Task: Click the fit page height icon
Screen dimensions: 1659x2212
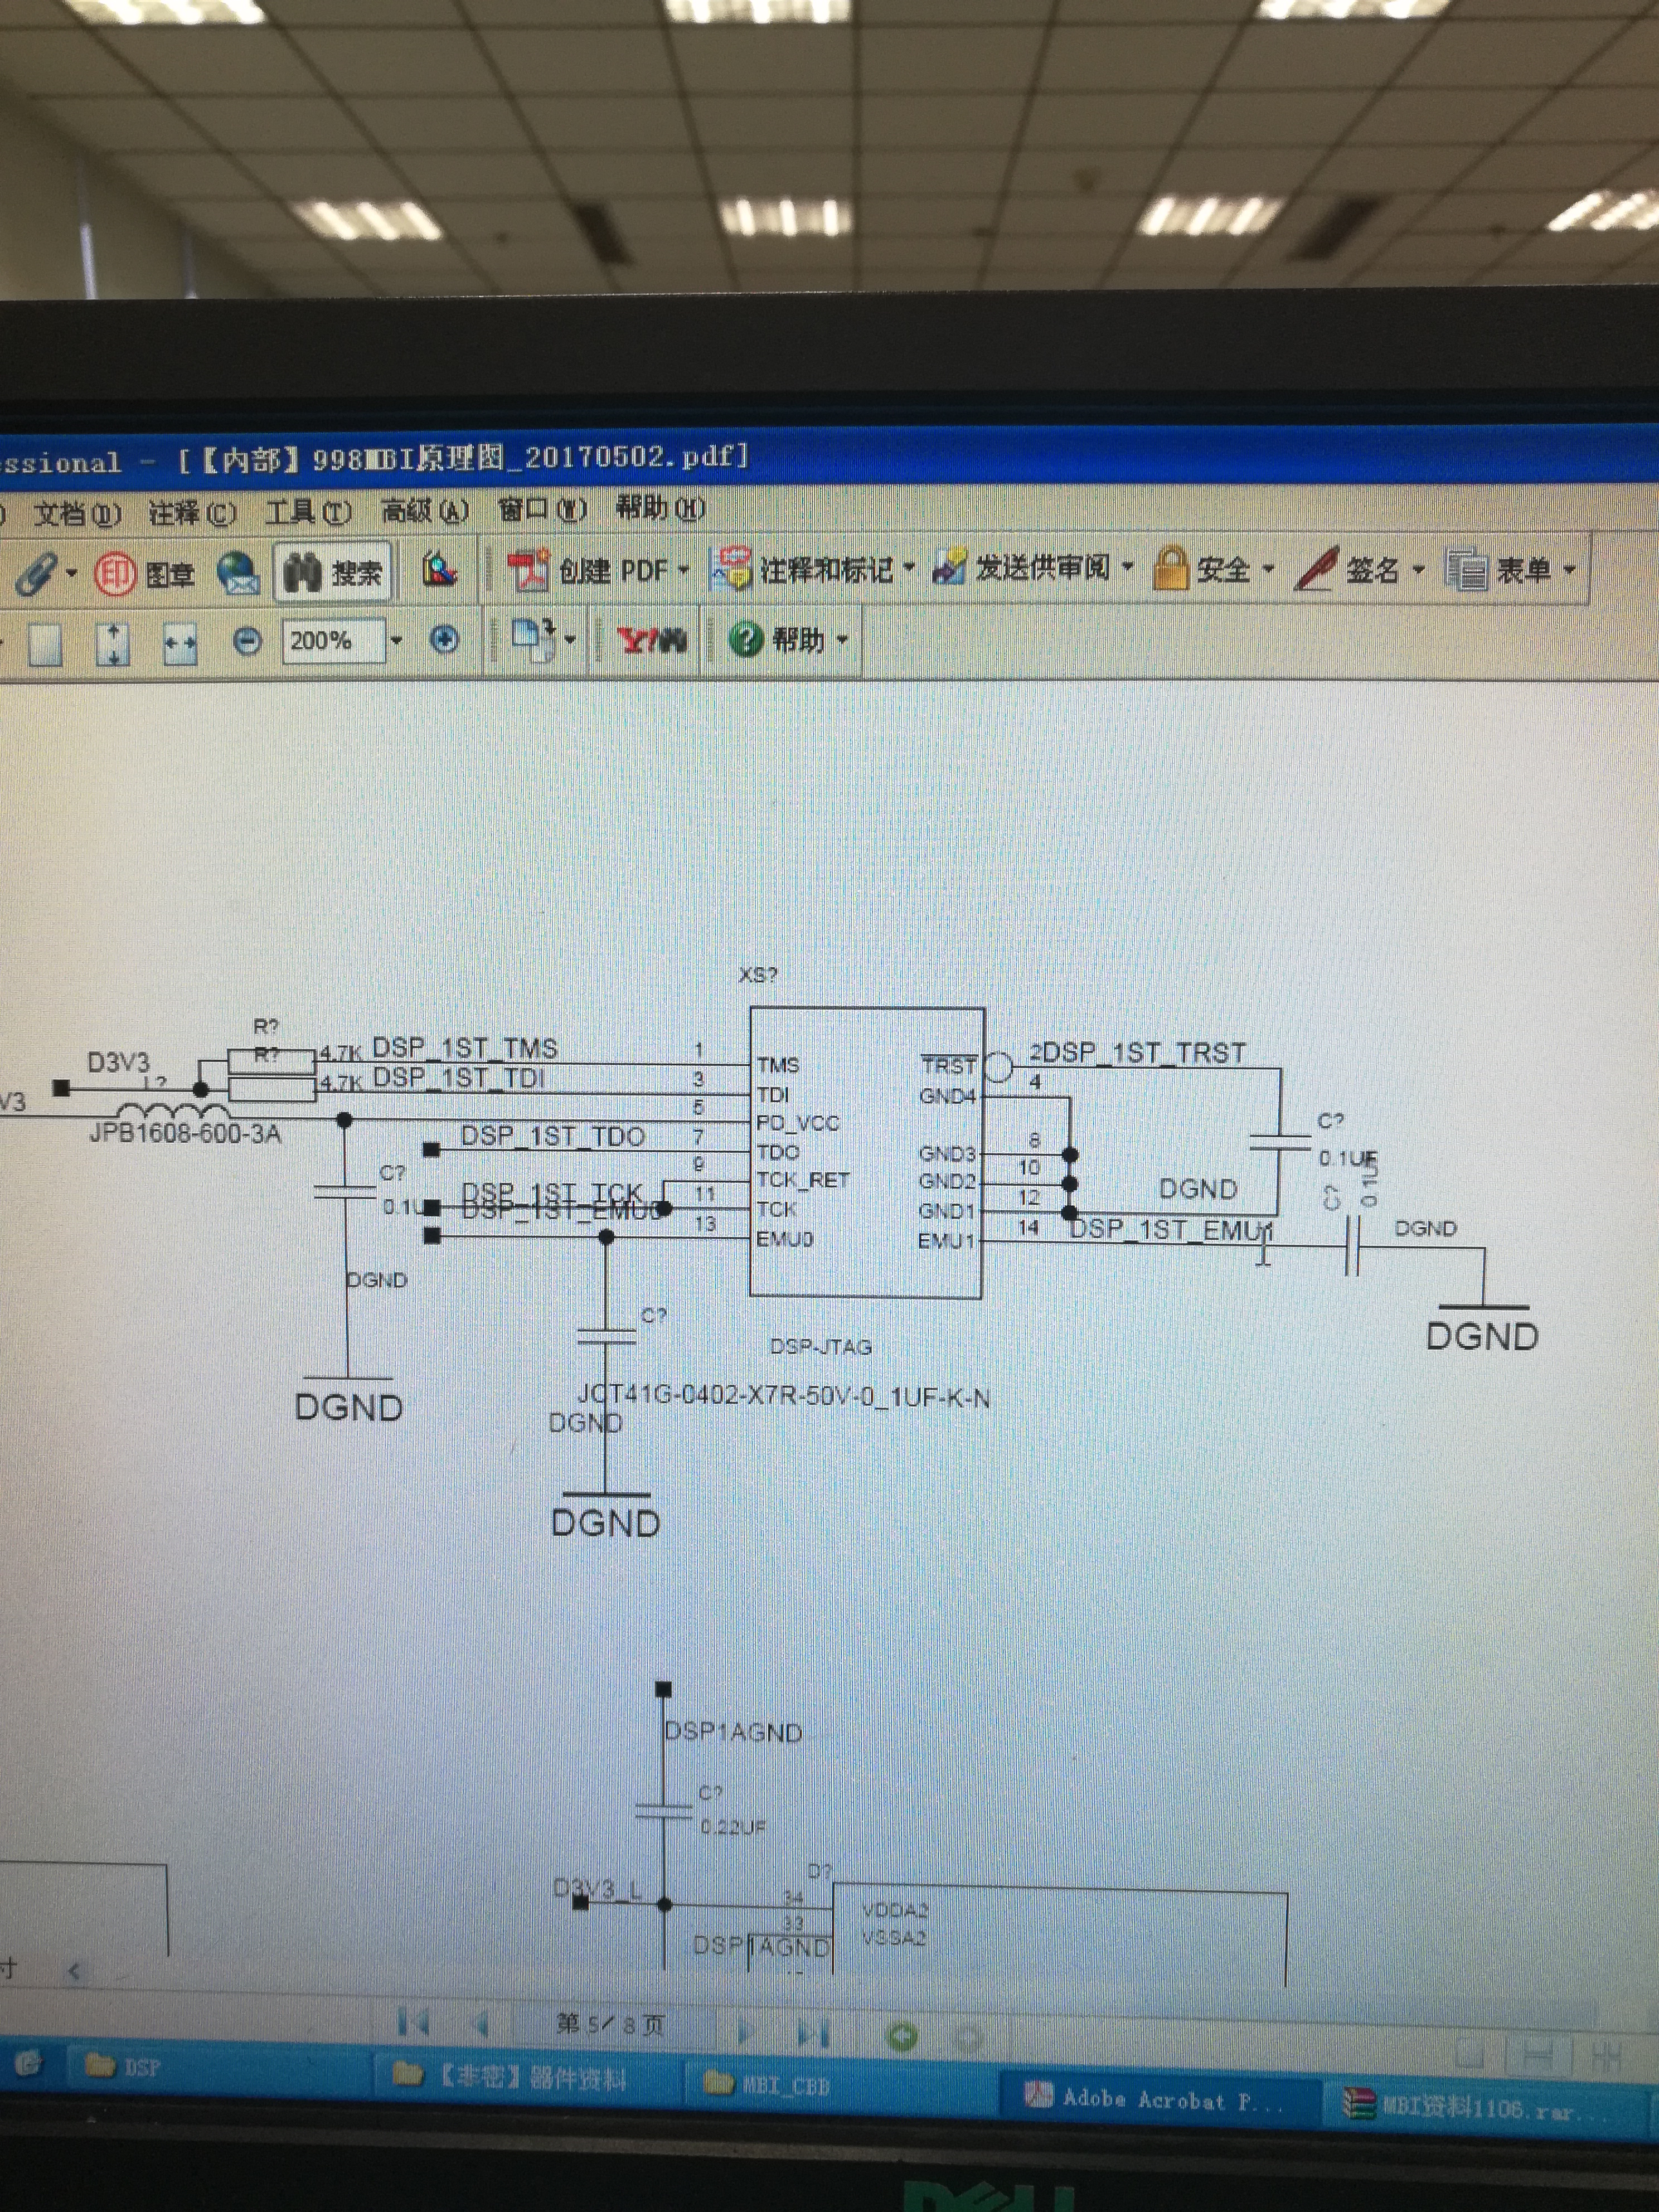Action: click(x=113, y=644)
